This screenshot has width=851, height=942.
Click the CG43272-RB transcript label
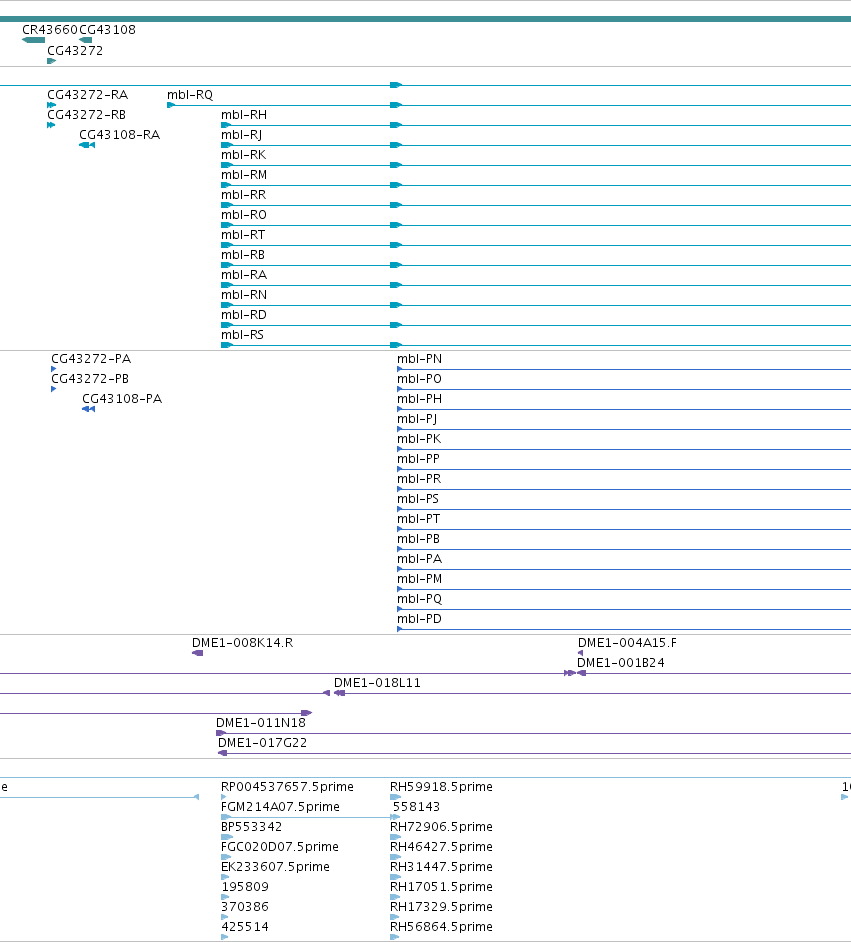[86, 114]
